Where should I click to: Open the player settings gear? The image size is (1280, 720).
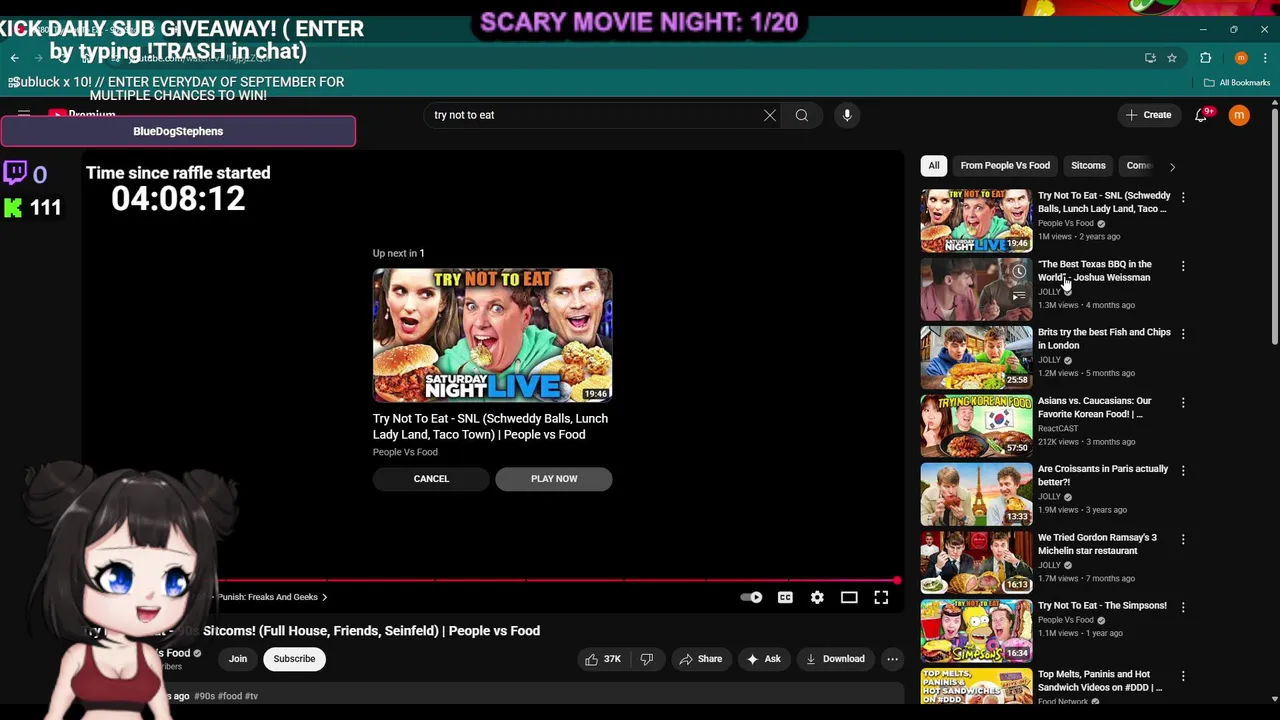pyautogui.click(x=817, y=597)
